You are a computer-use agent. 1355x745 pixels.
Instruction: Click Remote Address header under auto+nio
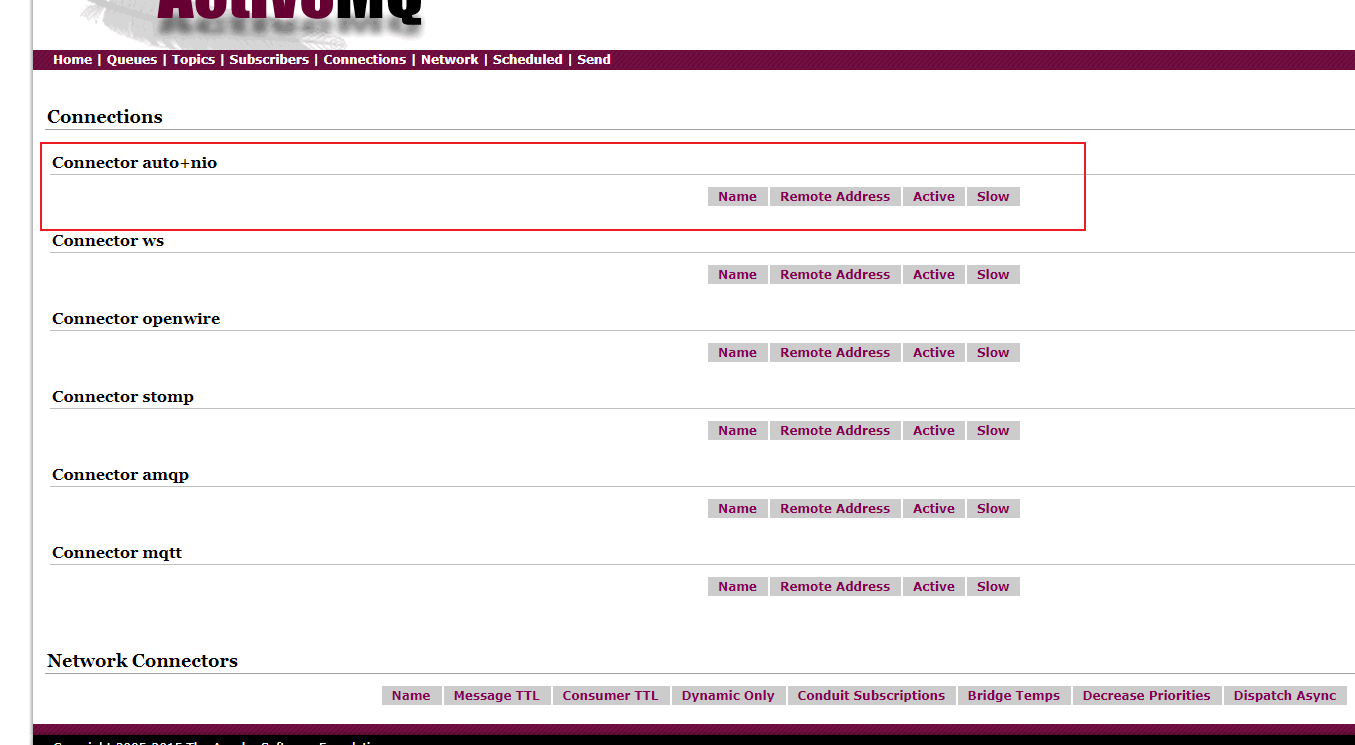click(x=835, y=197)
